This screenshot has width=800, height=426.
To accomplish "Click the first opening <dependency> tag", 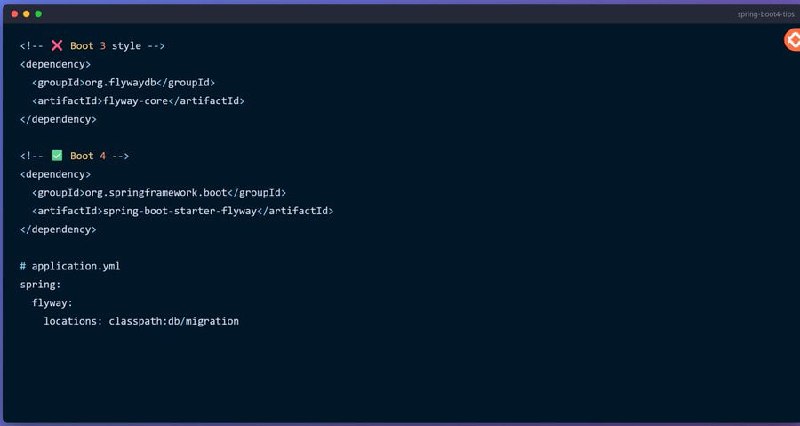I will click(55, 64).
